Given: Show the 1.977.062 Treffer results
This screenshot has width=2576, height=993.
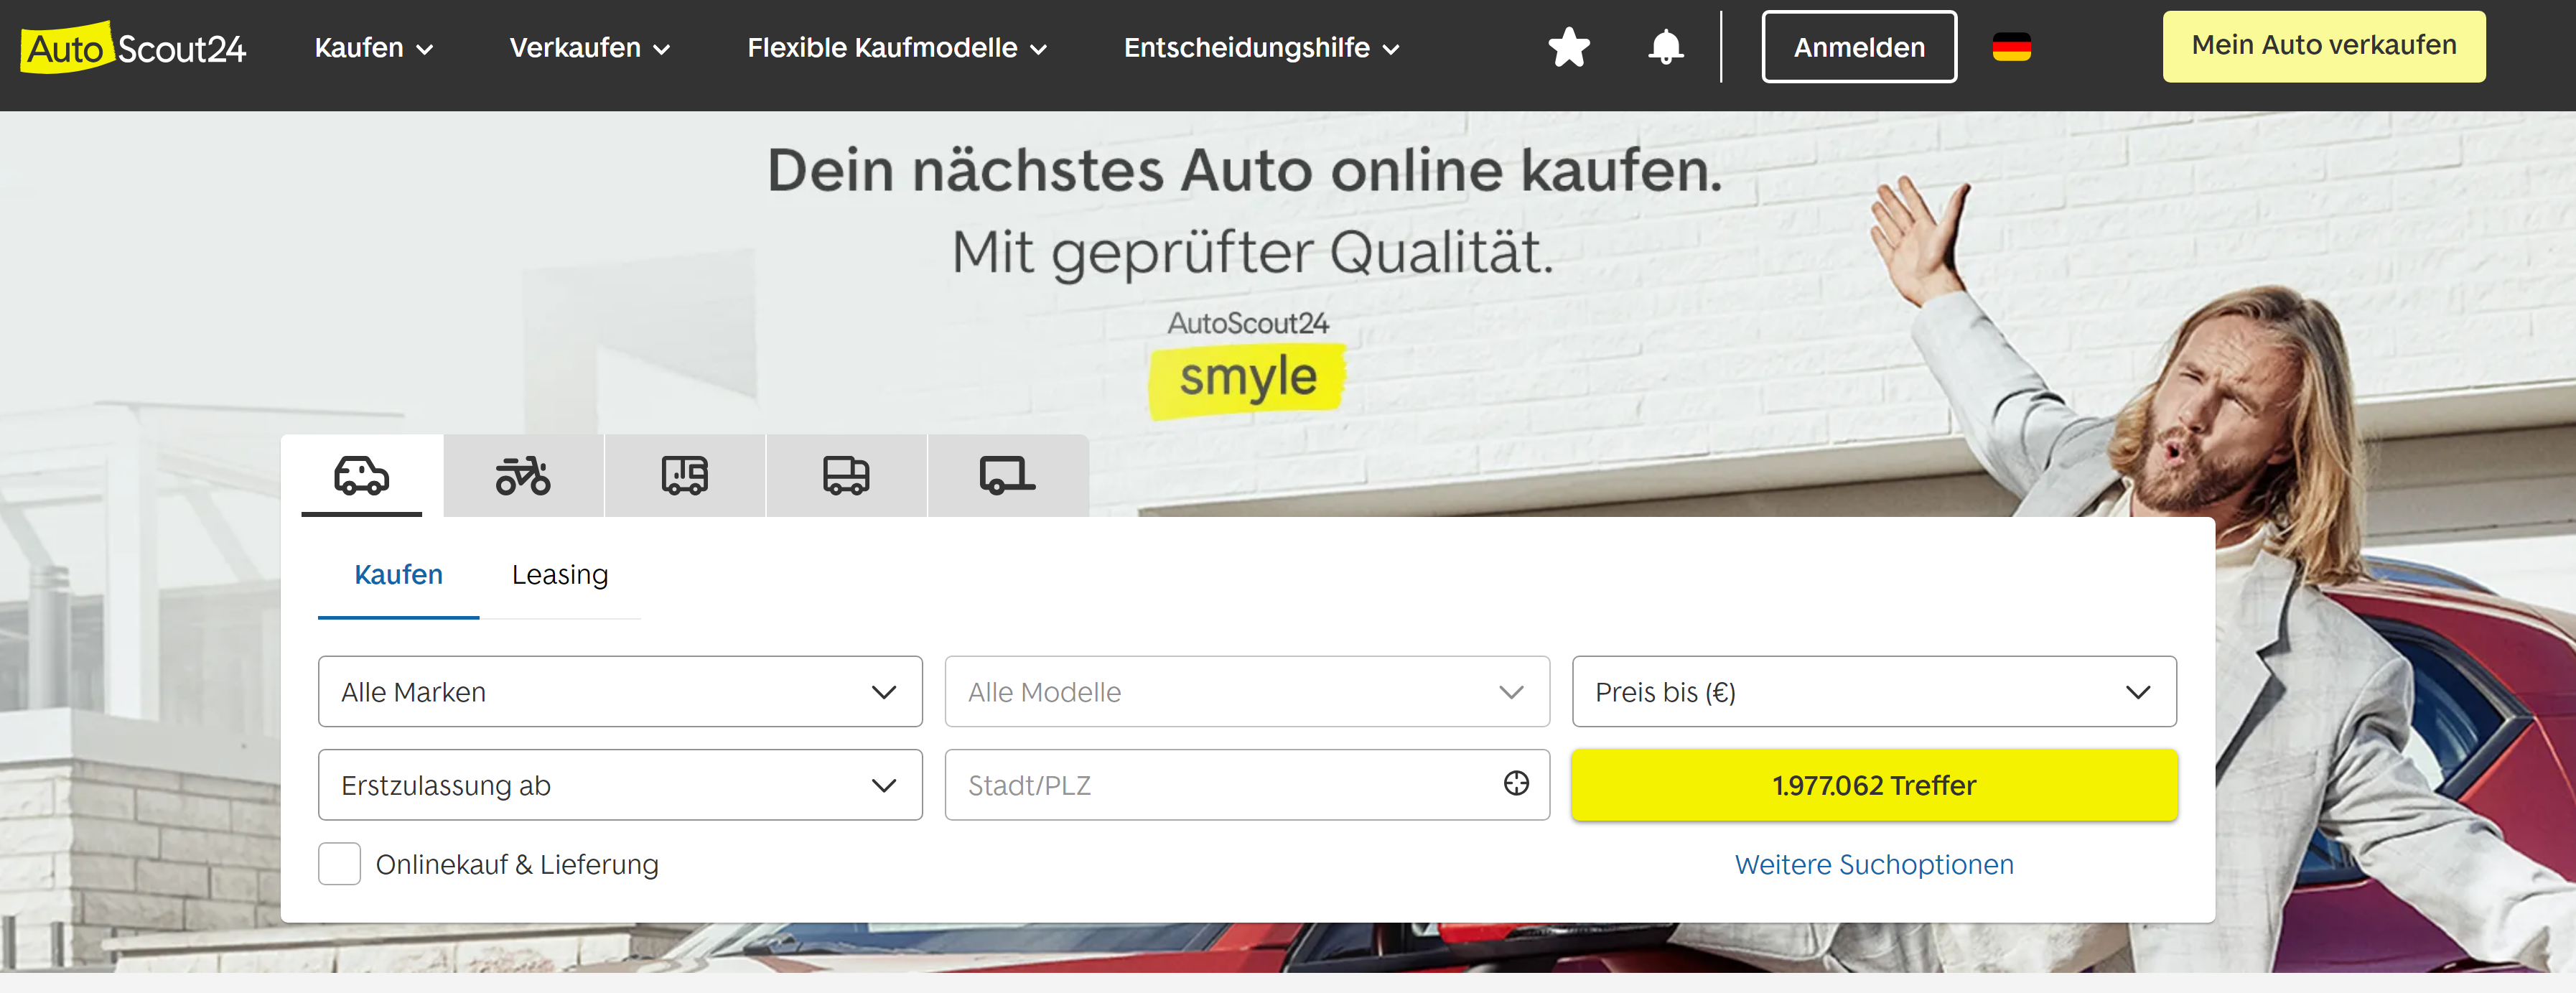Looking at the screenshot, I should (1874, 786).
